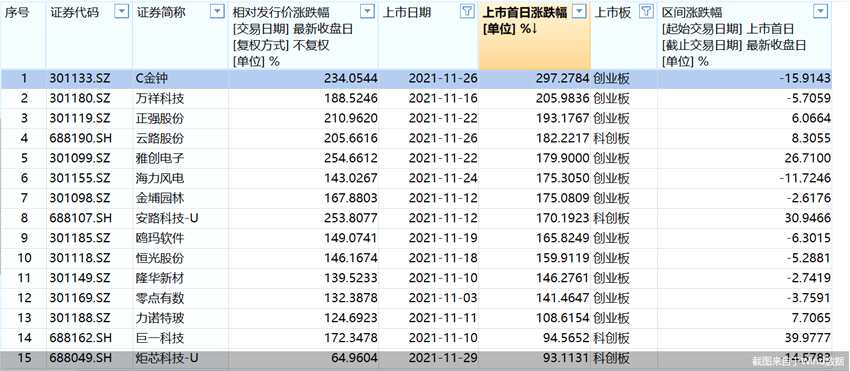Select row number 8

click(x=23, y=219)
